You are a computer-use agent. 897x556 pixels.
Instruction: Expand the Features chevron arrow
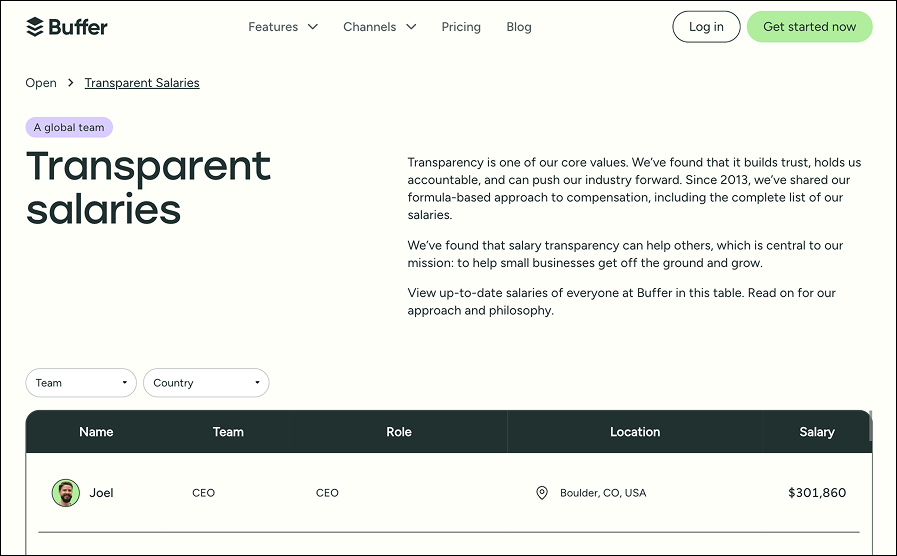coord(313,27)
